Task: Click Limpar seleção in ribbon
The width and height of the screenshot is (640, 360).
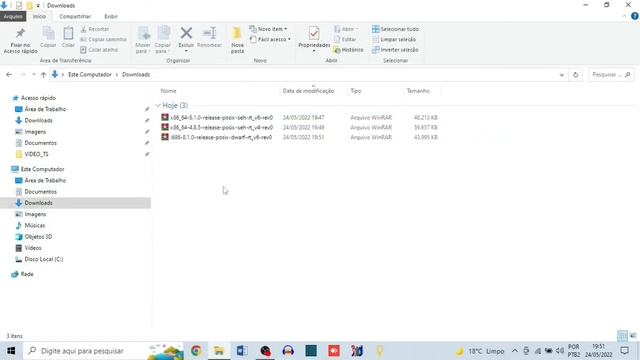Action: (x=394, y=39)
